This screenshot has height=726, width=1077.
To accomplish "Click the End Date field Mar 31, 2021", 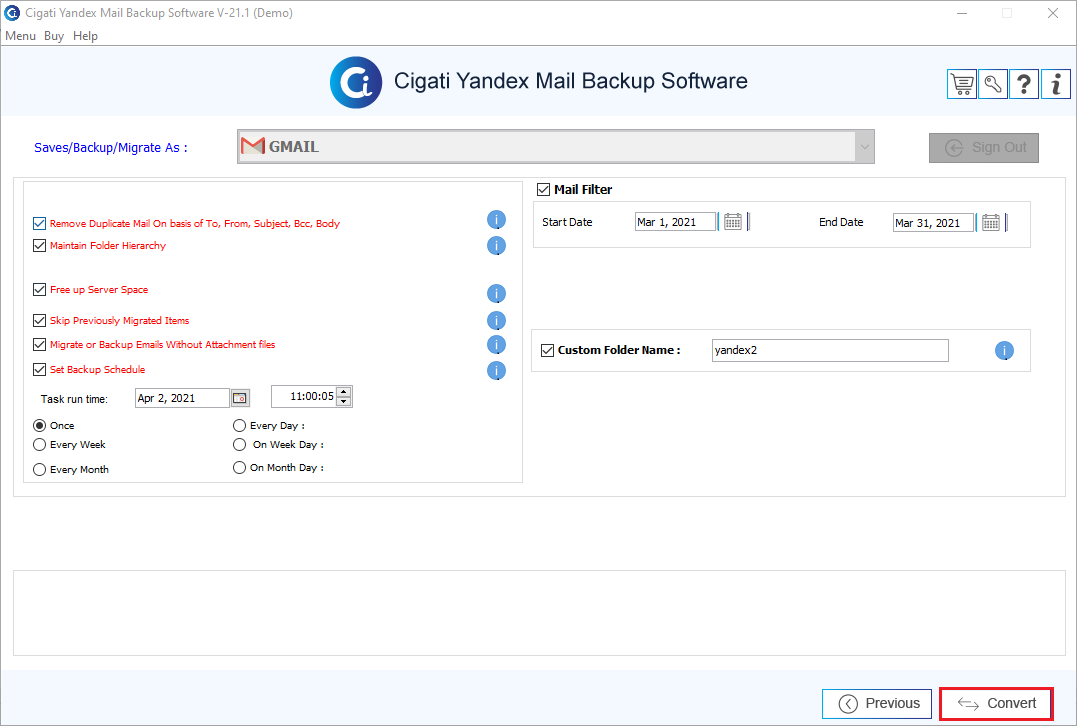I will (933, 223).
